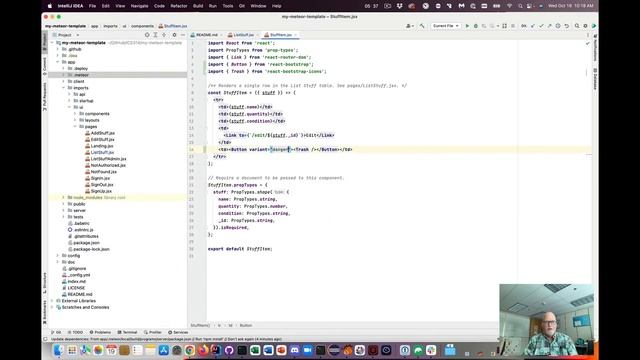The image size is (640, 360).
Task: Open the user account icon in toolbar
Action: tap(409, 26)
